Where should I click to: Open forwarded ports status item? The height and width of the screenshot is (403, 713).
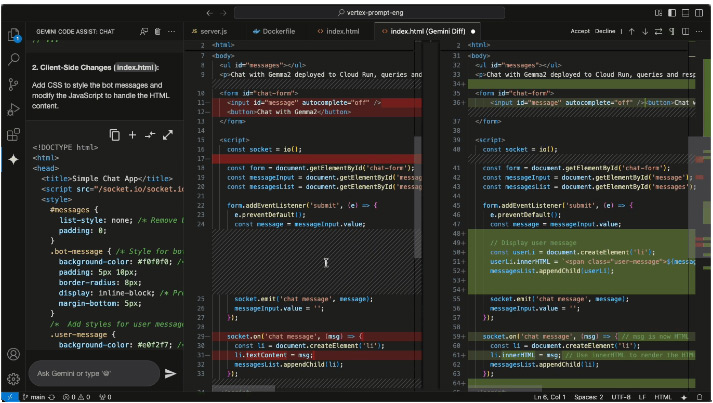pyautogui.click(x=105, y=397)
